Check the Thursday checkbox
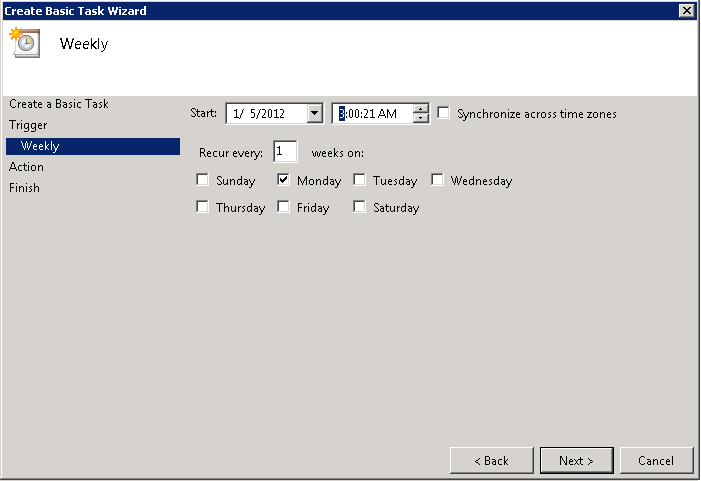 (x=203, y=207)
